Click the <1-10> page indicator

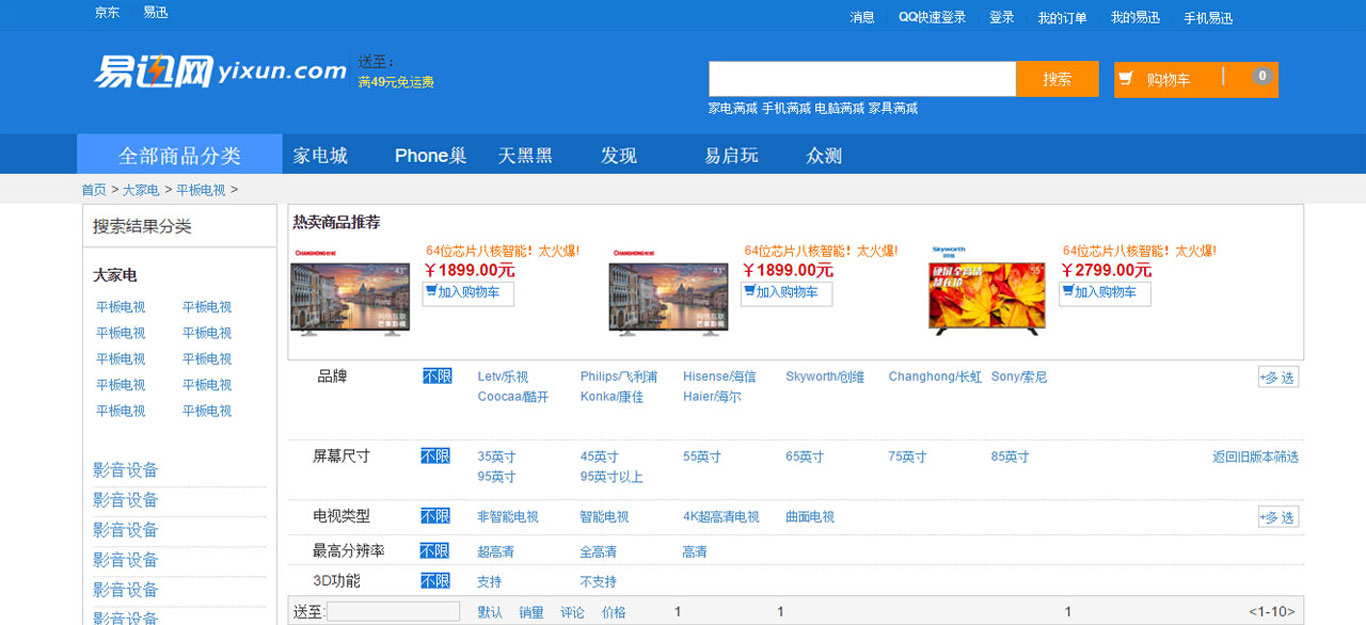pyautogui.click(x=1272, y=612)
